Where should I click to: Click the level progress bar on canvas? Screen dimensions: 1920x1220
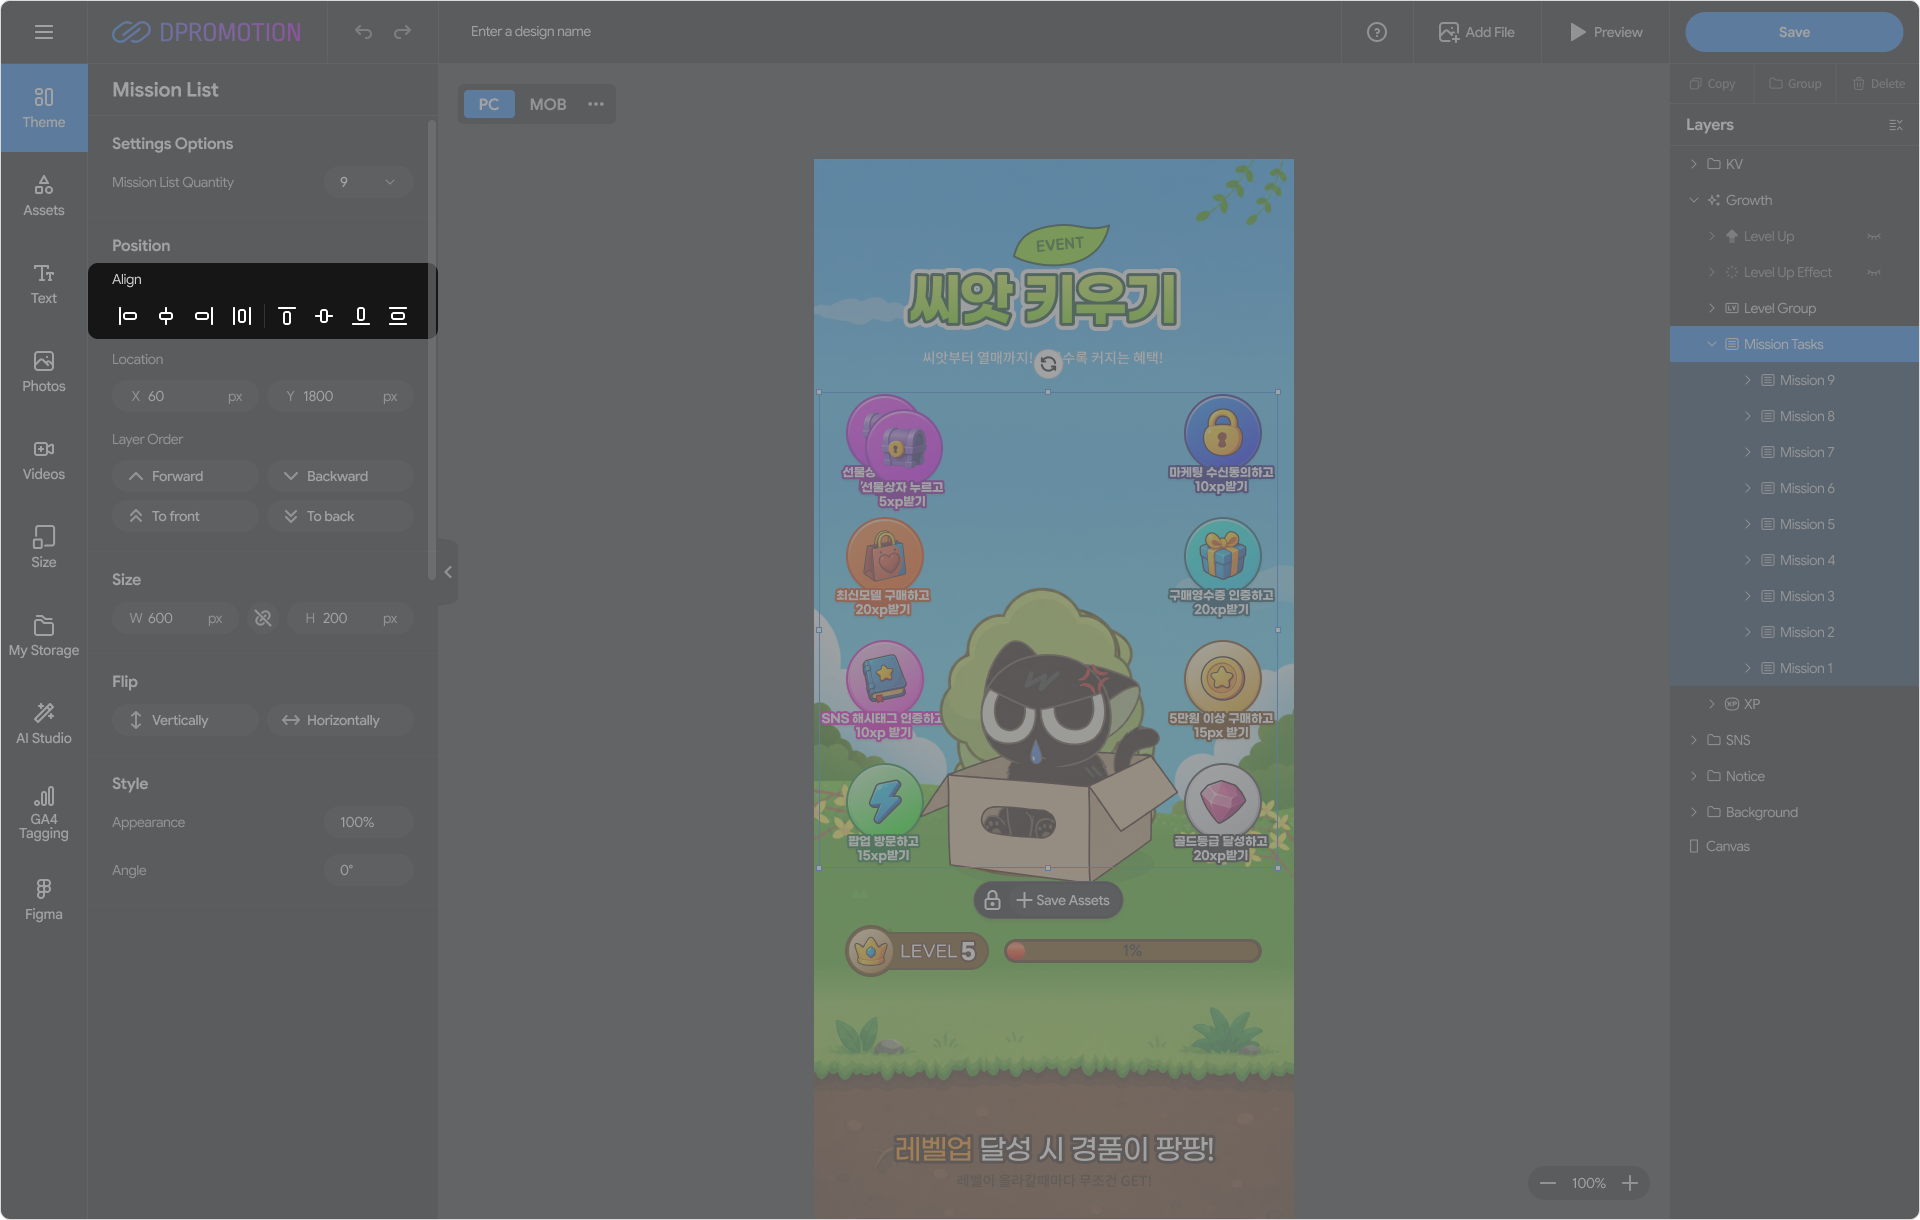tap(1132, 951)
